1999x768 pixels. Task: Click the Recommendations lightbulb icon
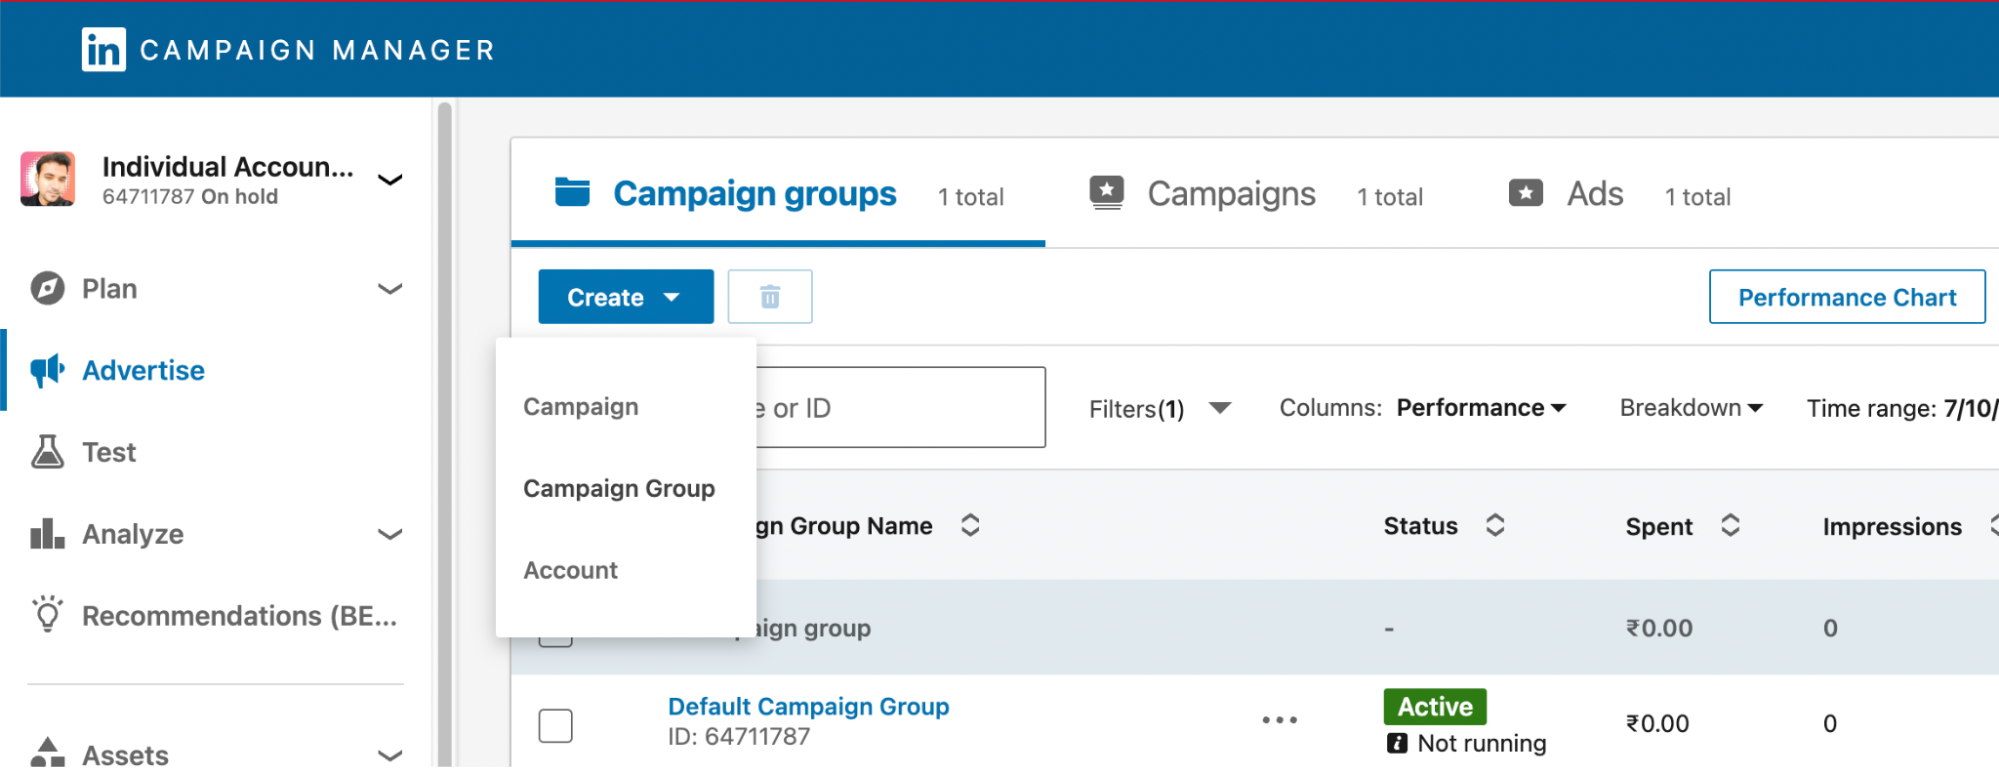click(x=47, y=614)
